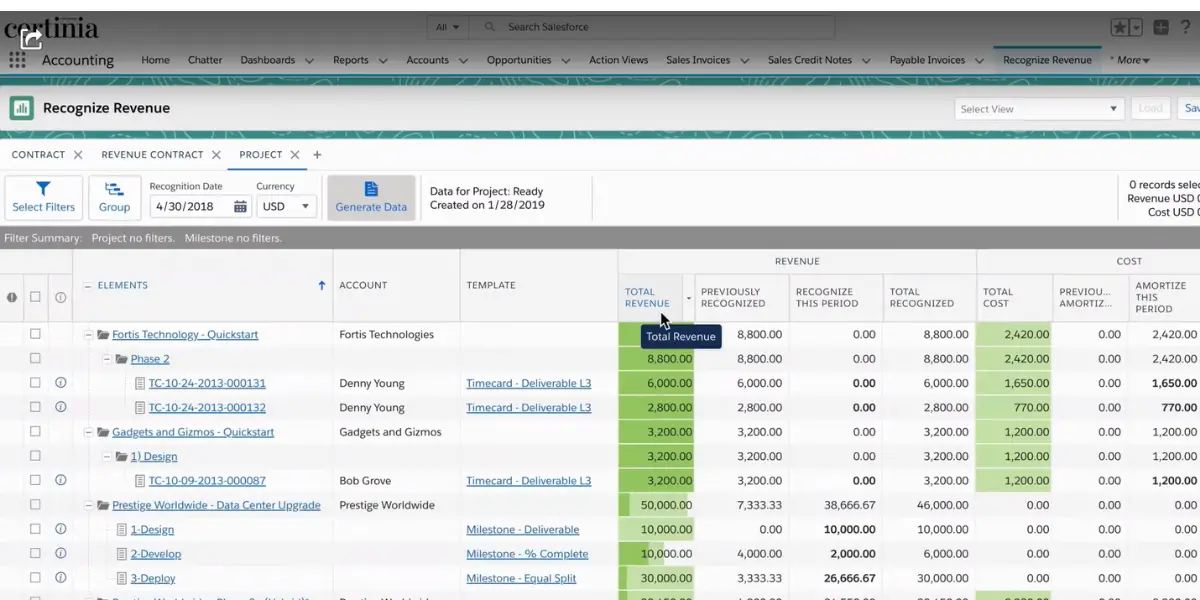Open the Sales Invoices menu in the navigation bar
This screenshot has height=600, width=1200.
707,60
